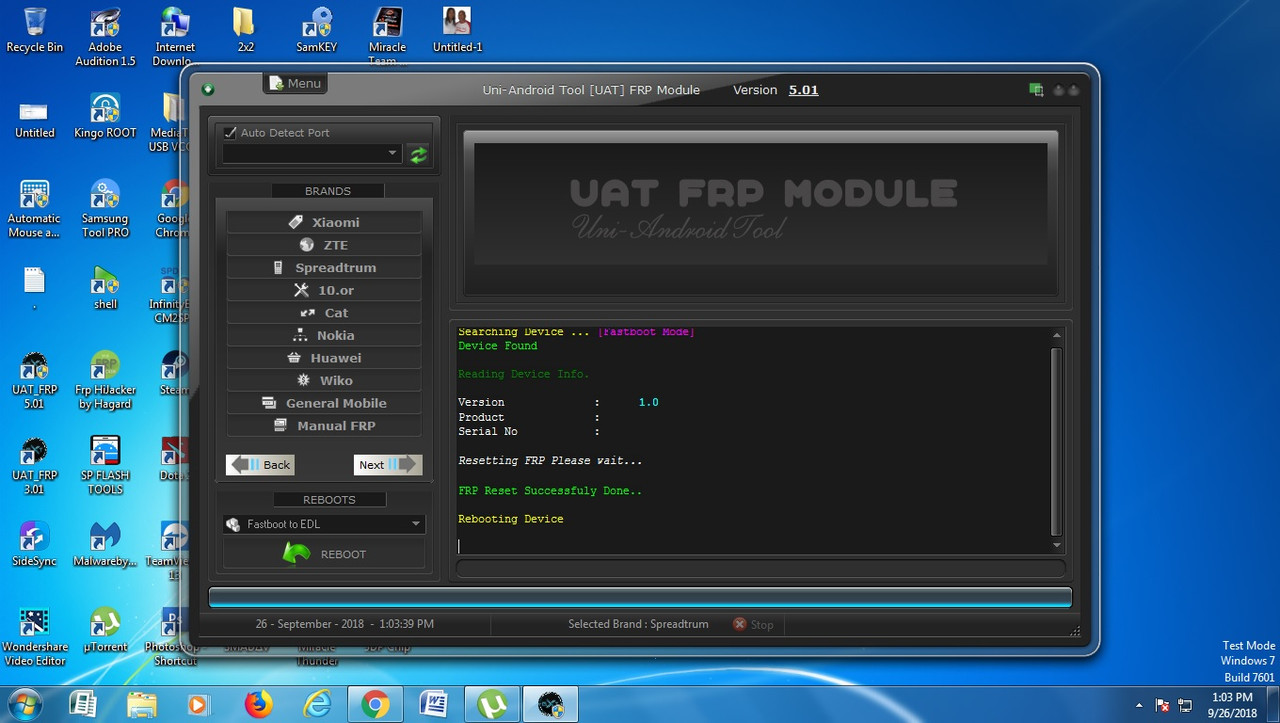
Task: Open the Malwarebytes desktop shortcut
Action: click(105, 546)
